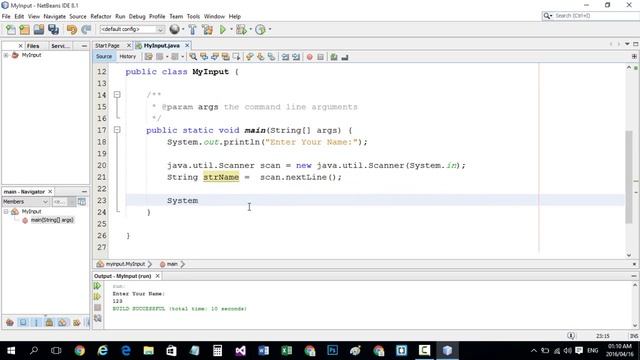Open the default config dropdown

[132, 29]
